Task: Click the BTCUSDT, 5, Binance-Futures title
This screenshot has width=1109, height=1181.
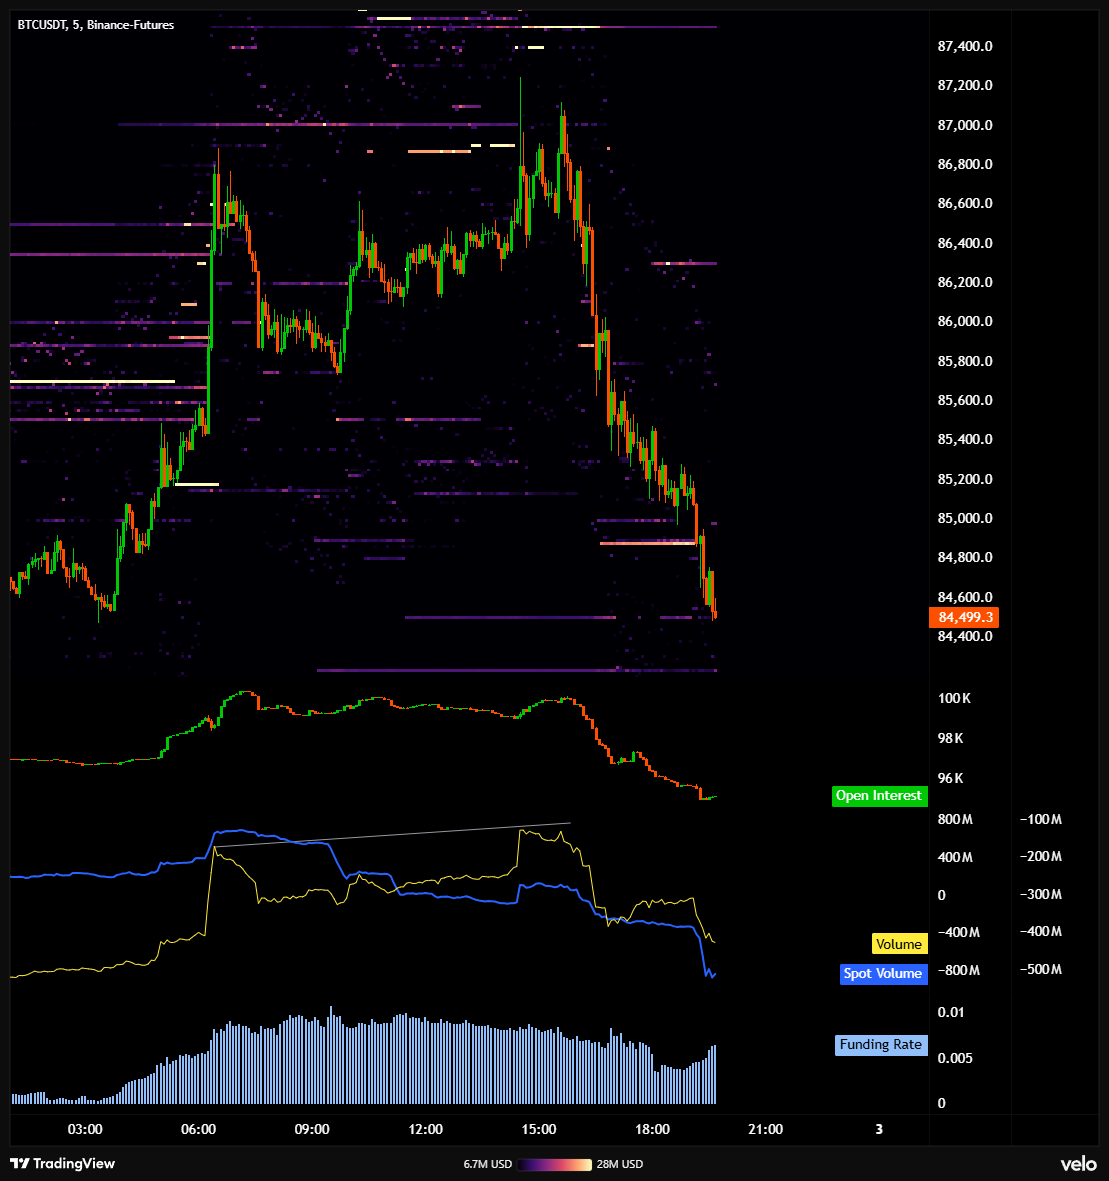Action: tap(96, 25)
